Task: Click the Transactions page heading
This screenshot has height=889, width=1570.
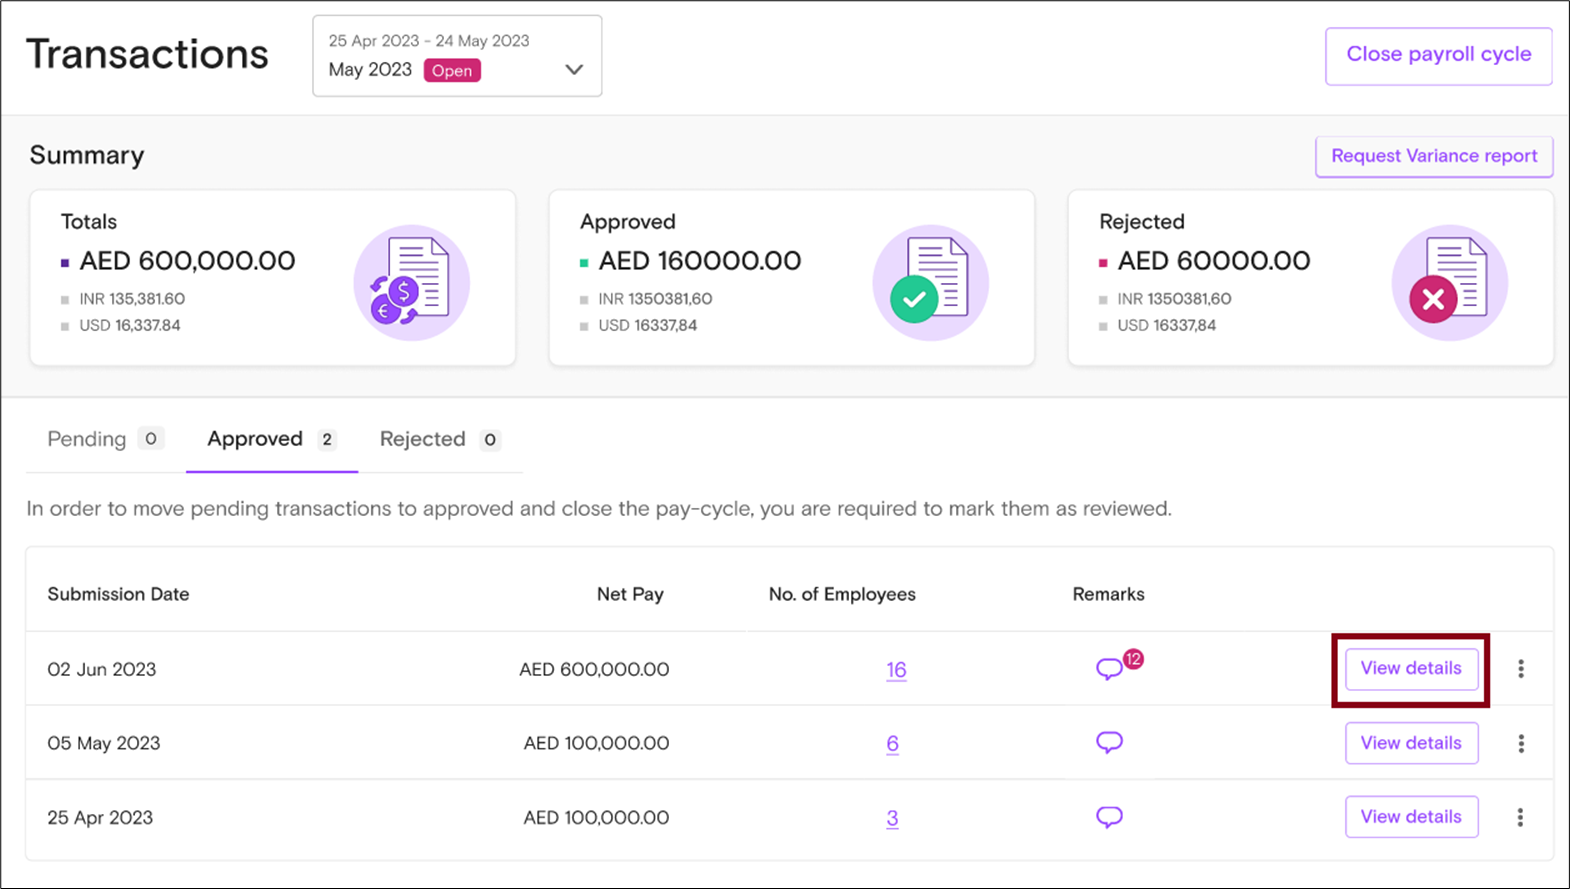Action: coord(147,54)
